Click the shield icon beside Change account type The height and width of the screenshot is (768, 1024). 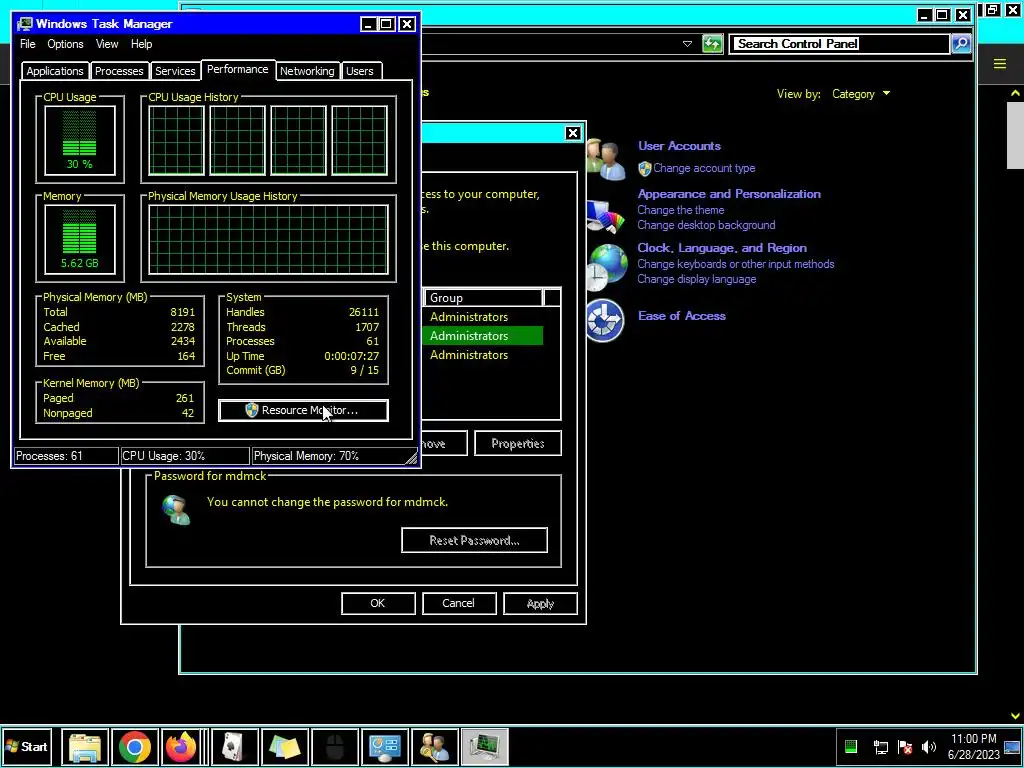[x=645, y=168]
